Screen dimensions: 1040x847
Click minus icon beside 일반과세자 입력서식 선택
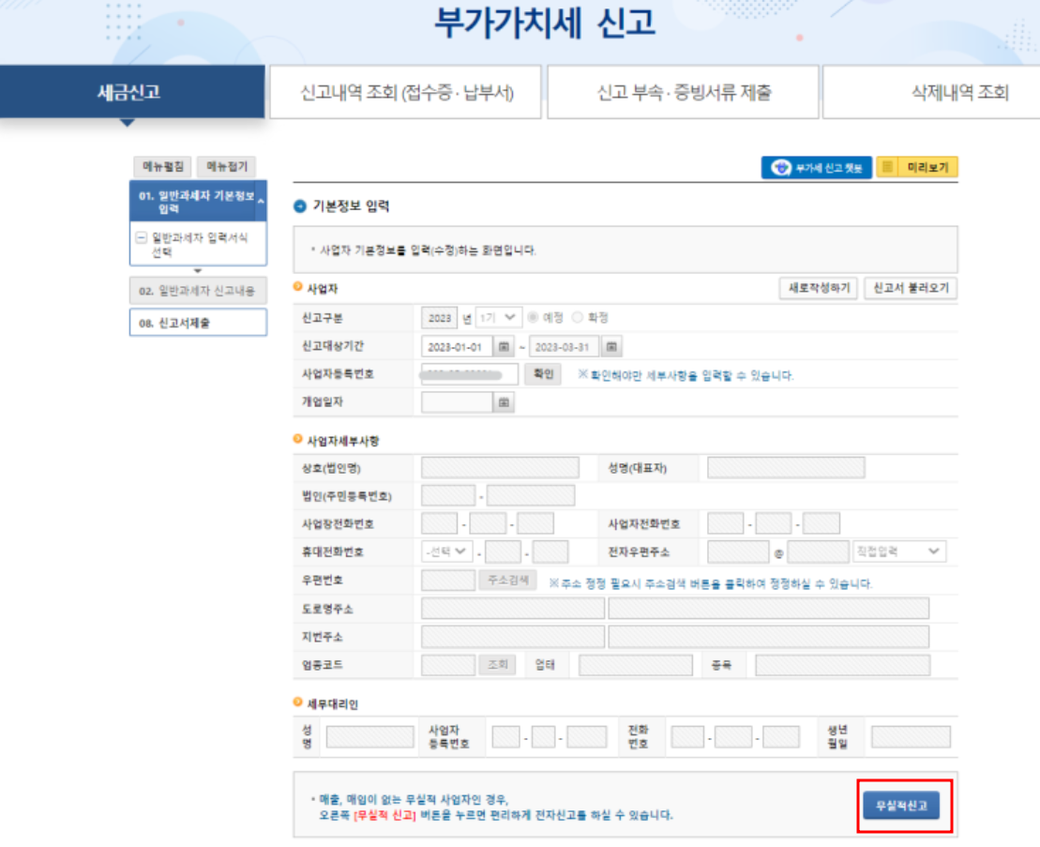141,238
